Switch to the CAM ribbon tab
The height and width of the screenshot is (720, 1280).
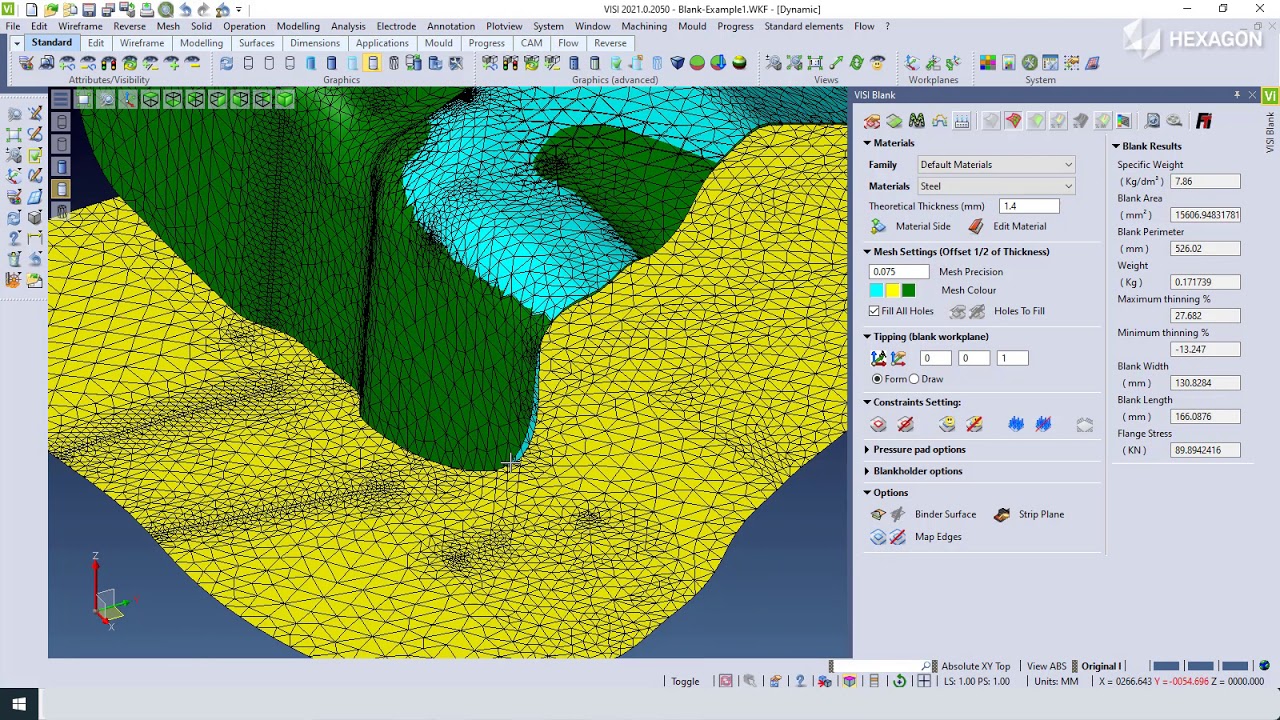click(x=531, y=43)
